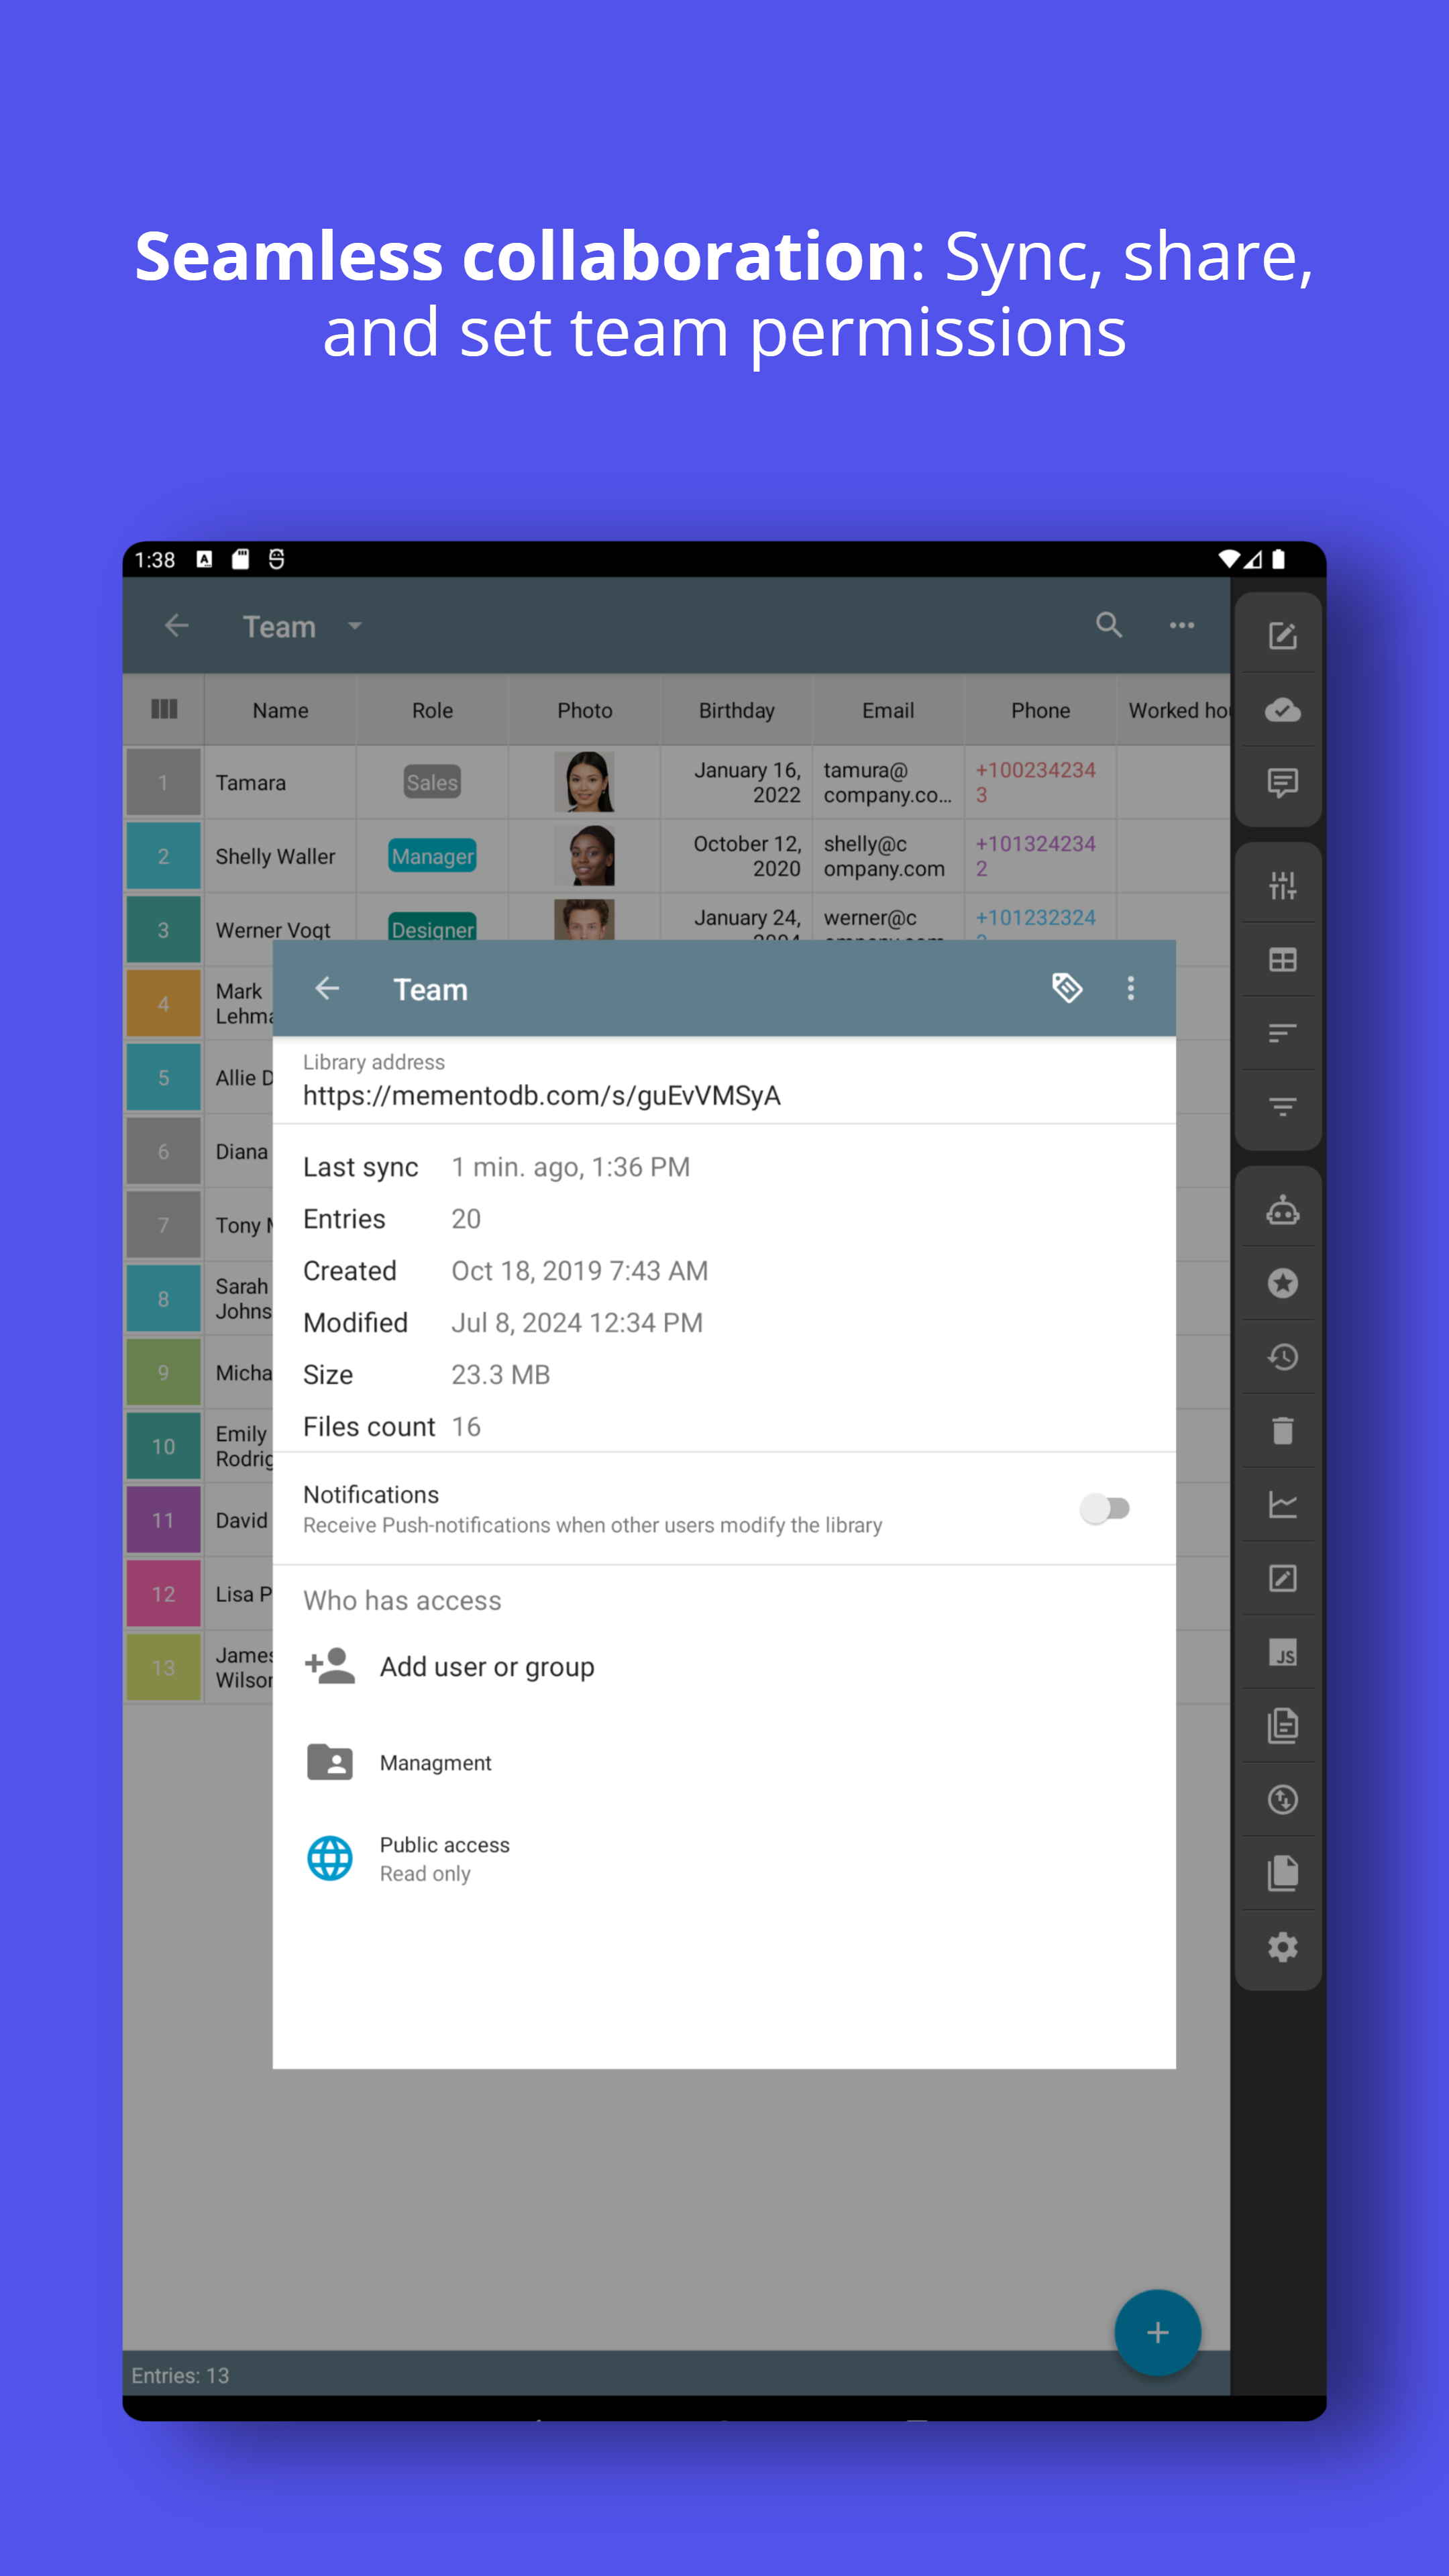1449x2576 pixels.
Task: Click the search magnifier in Team toolbar
Action: (1108, 625)
